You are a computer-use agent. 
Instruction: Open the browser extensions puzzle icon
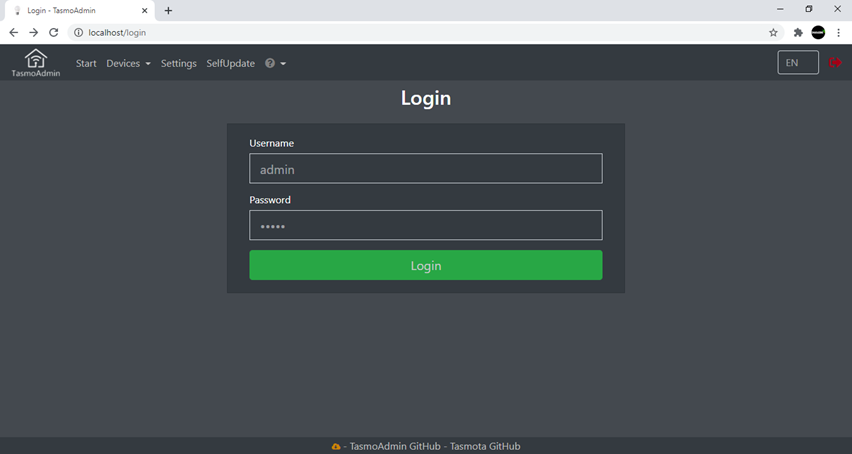point(798,33)
